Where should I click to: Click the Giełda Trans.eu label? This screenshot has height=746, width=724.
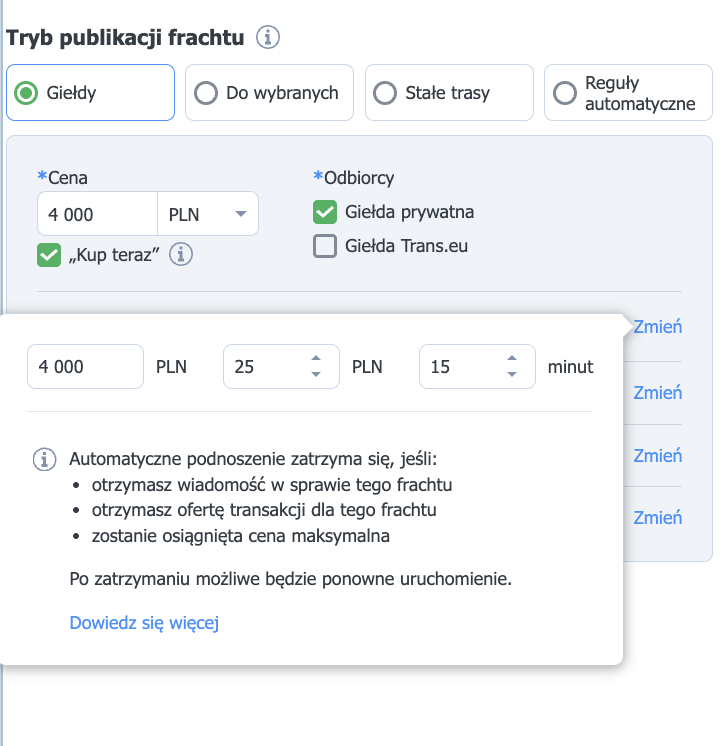pos(406,246)
